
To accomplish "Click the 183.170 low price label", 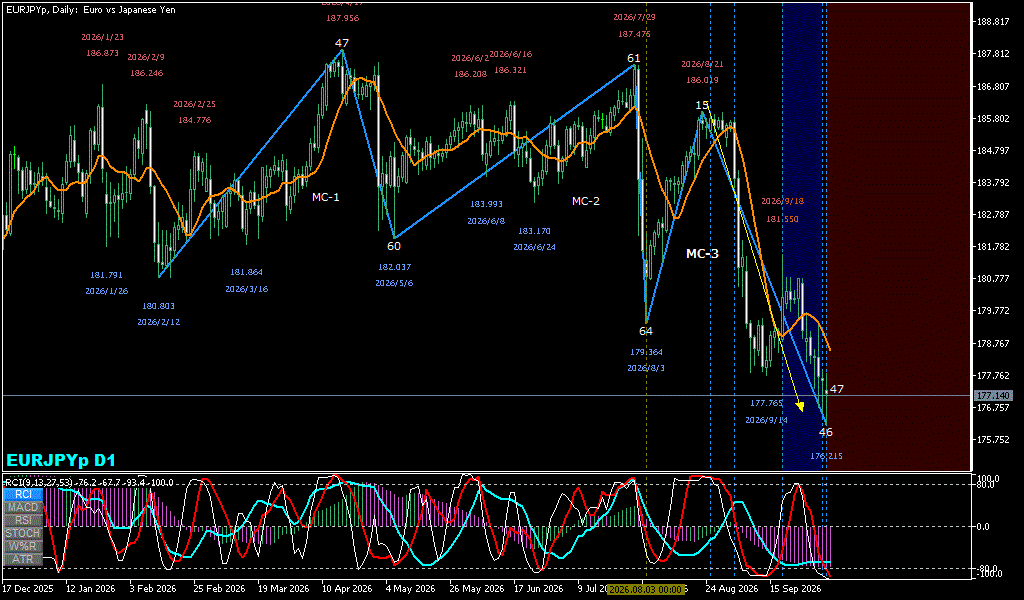I will tap(534, 231).
